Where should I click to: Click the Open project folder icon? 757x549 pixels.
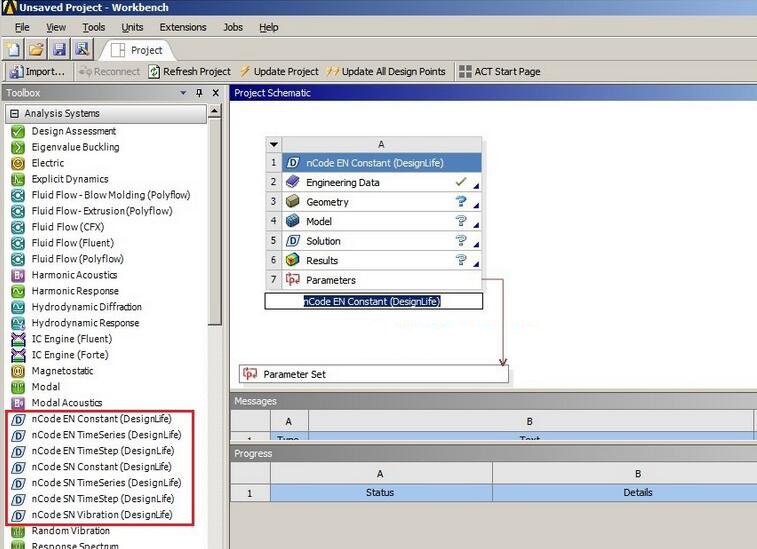click(x=36, y=49)
